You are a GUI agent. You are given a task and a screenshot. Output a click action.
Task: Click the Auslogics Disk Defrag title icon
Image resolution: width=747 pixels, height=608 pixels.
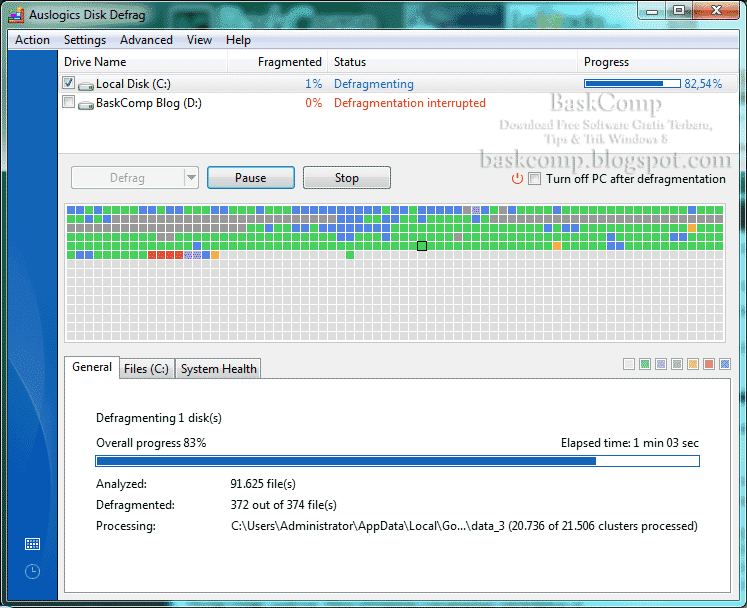click(x=16, y=15)
